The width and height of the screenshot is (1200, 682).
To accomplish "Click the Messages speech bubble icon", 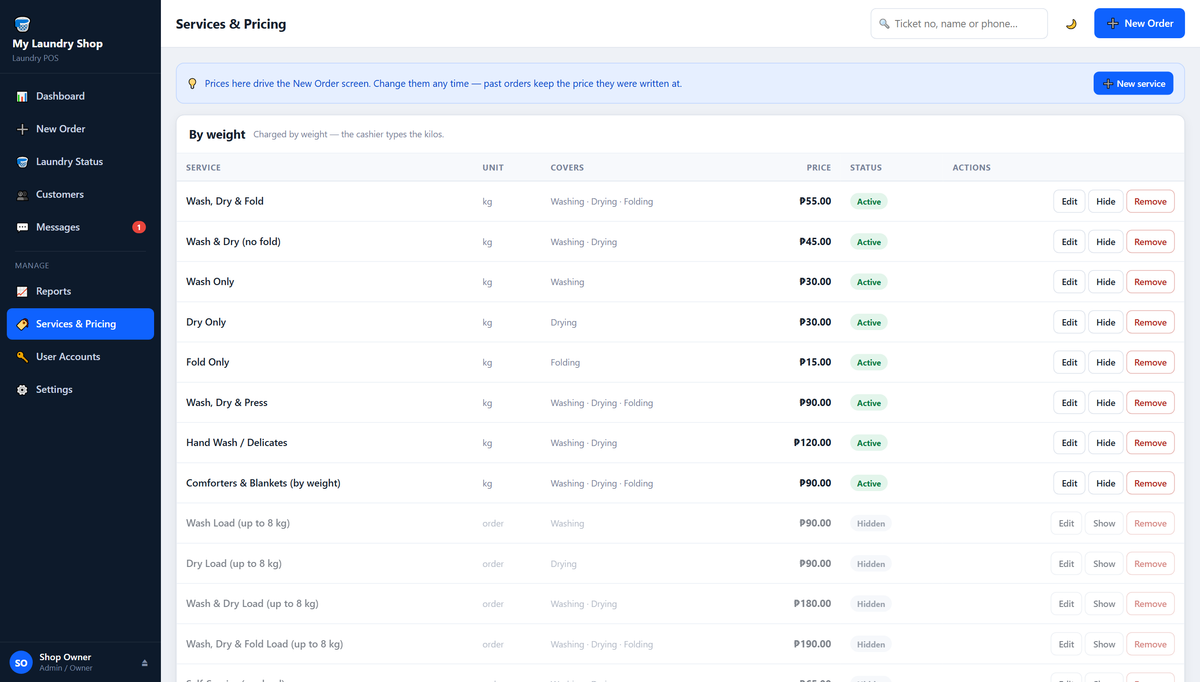I will 22,227.
